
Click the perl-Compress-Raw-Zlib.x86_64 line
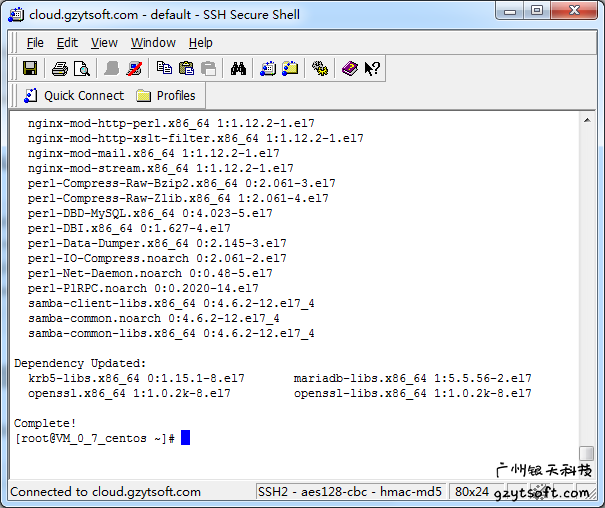coord(178,198)
